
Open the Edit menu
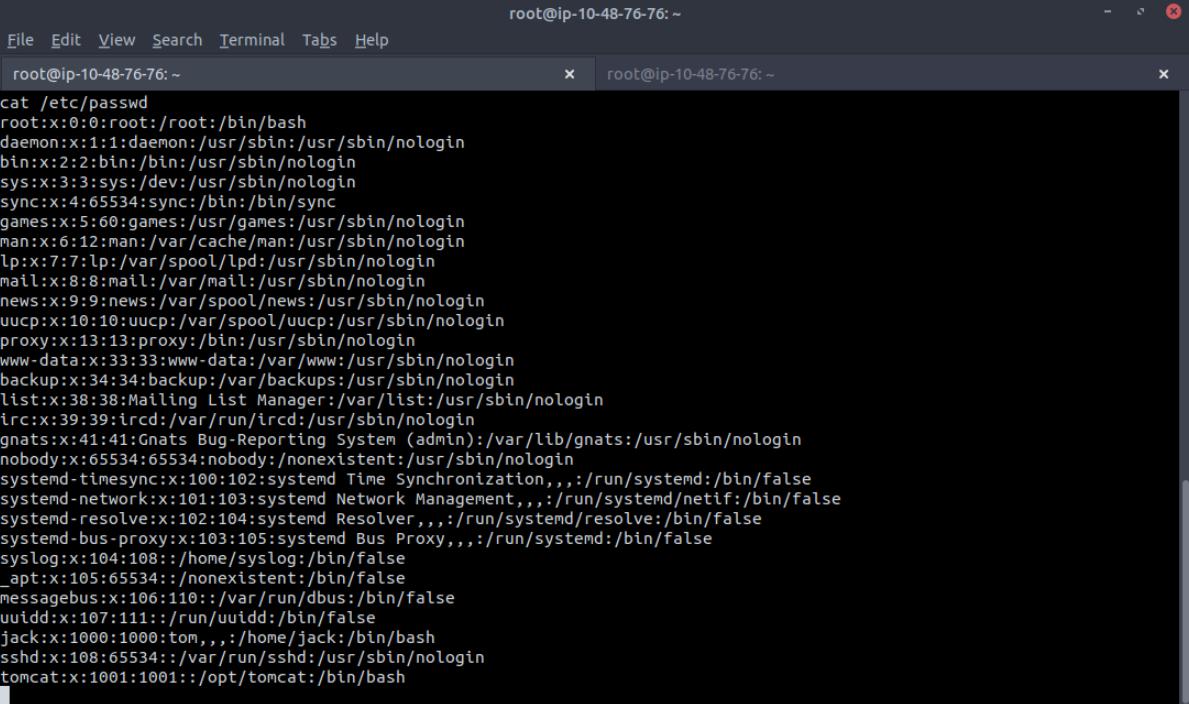[66, 40]
